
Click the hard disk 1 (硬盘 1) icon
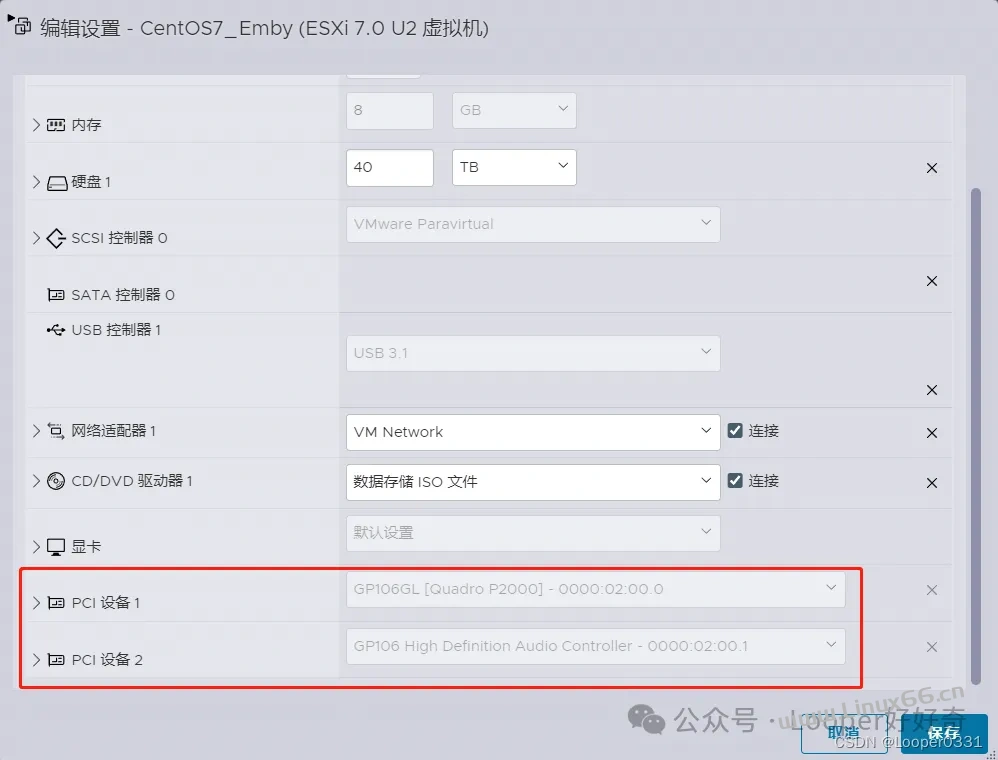57,183
